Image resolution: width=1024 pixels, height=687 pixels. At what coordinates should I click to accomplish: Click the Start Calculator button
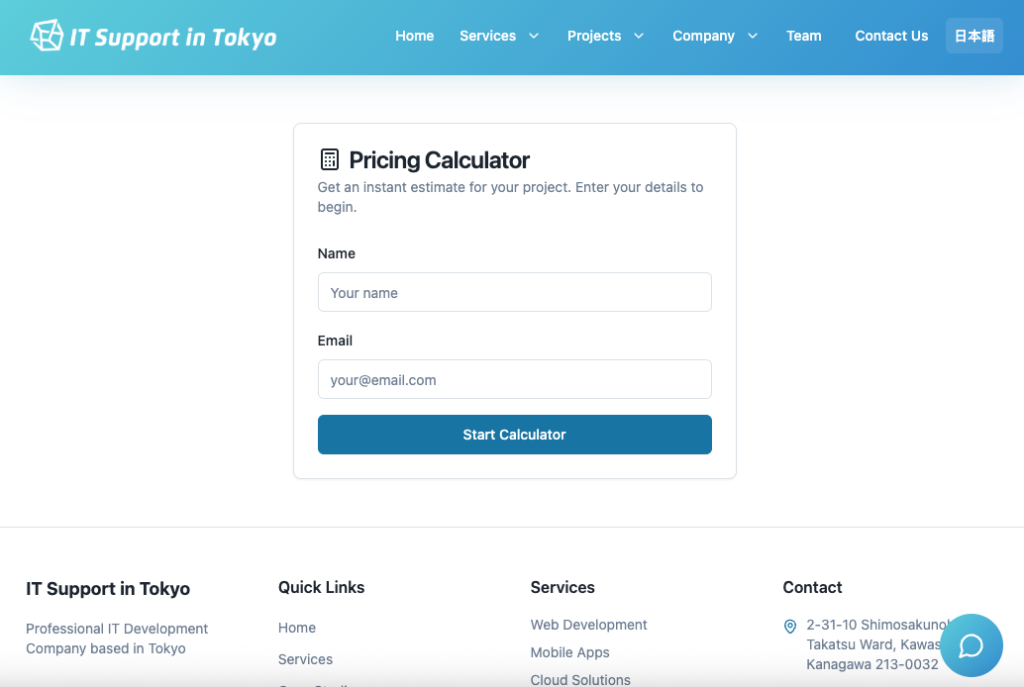pyautogui.click(x=515, y=434)
